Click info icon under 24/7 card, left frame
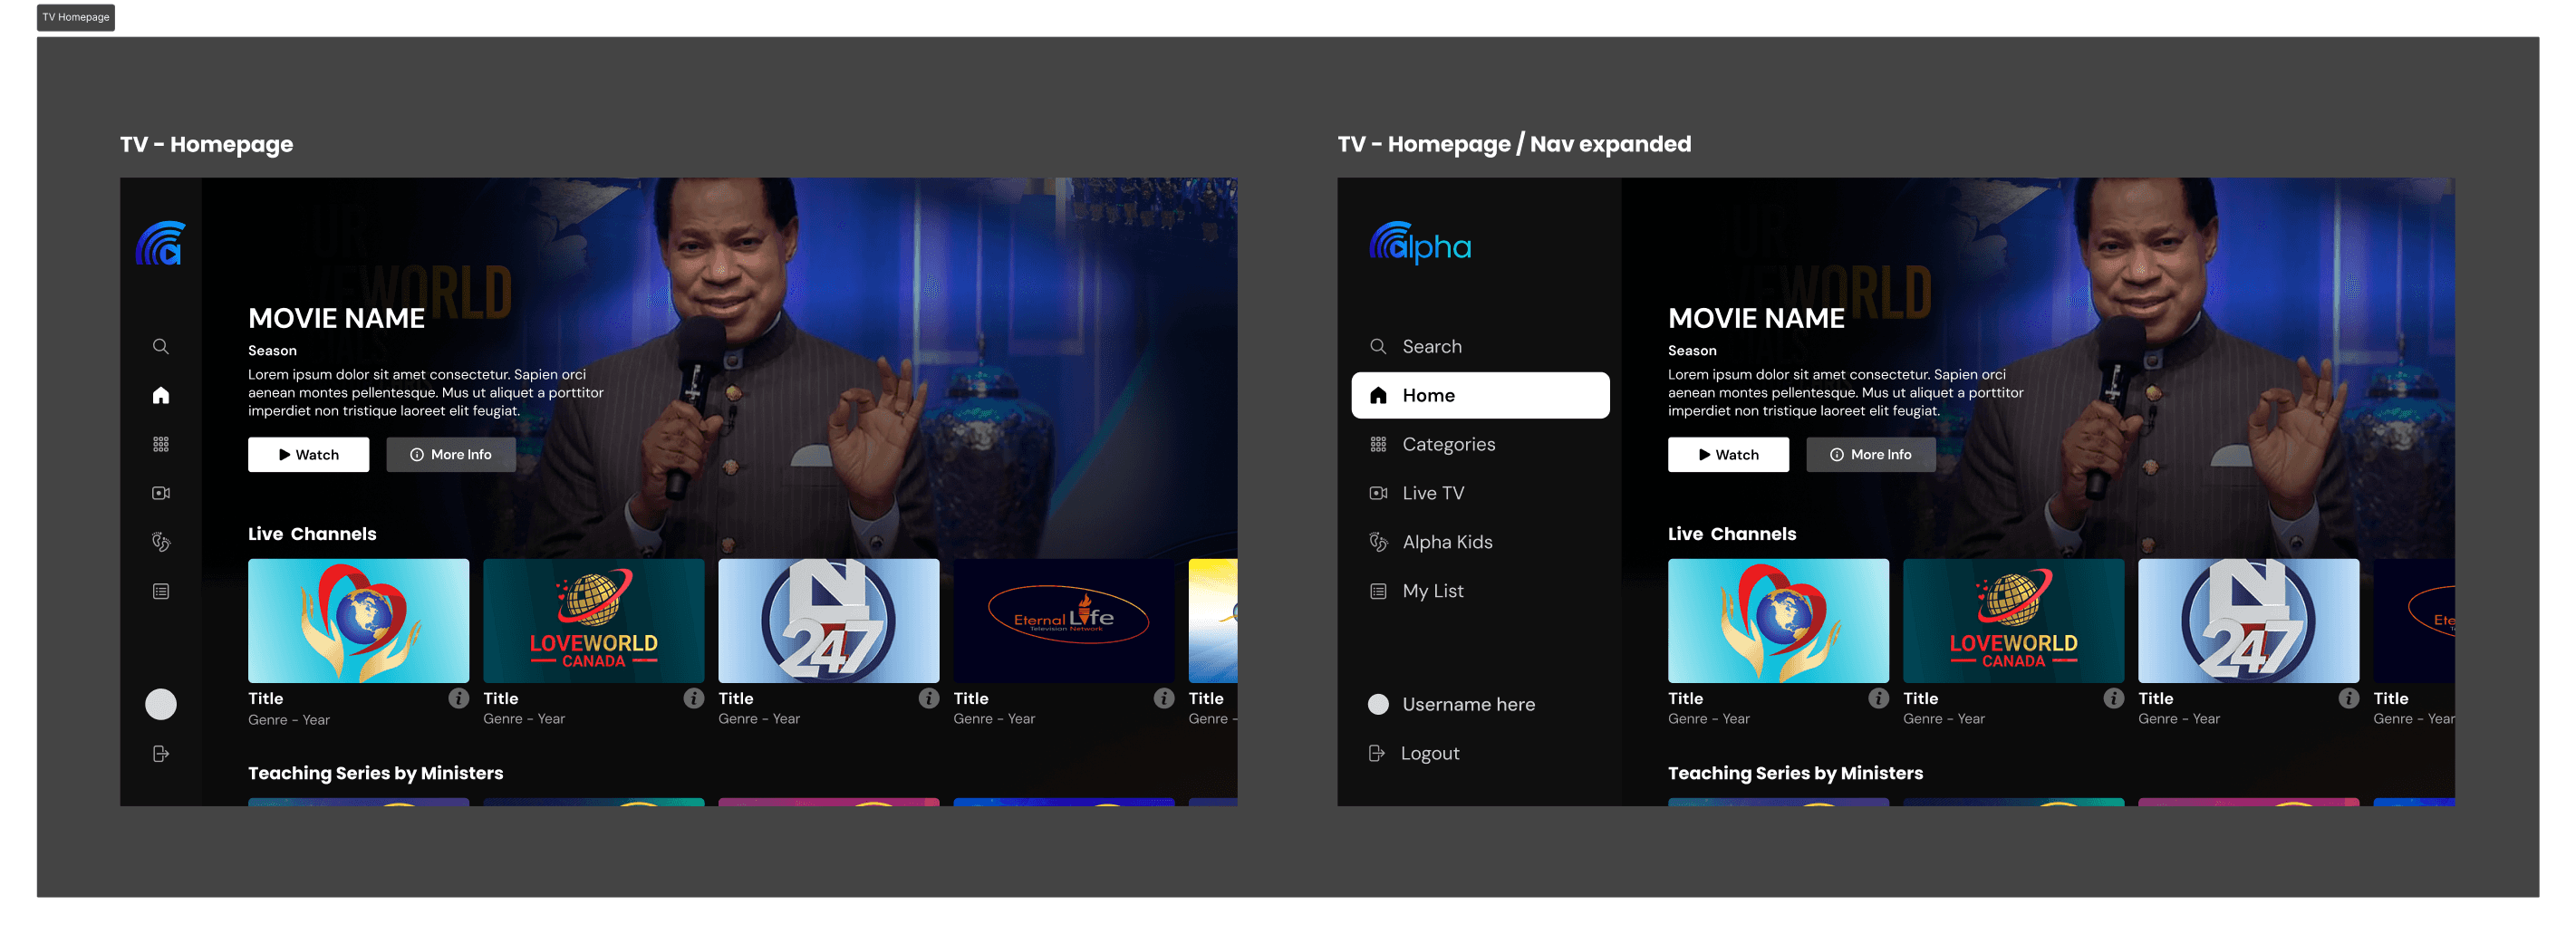Viewport: 2576px width, 934px height. (x=928, y=698)
